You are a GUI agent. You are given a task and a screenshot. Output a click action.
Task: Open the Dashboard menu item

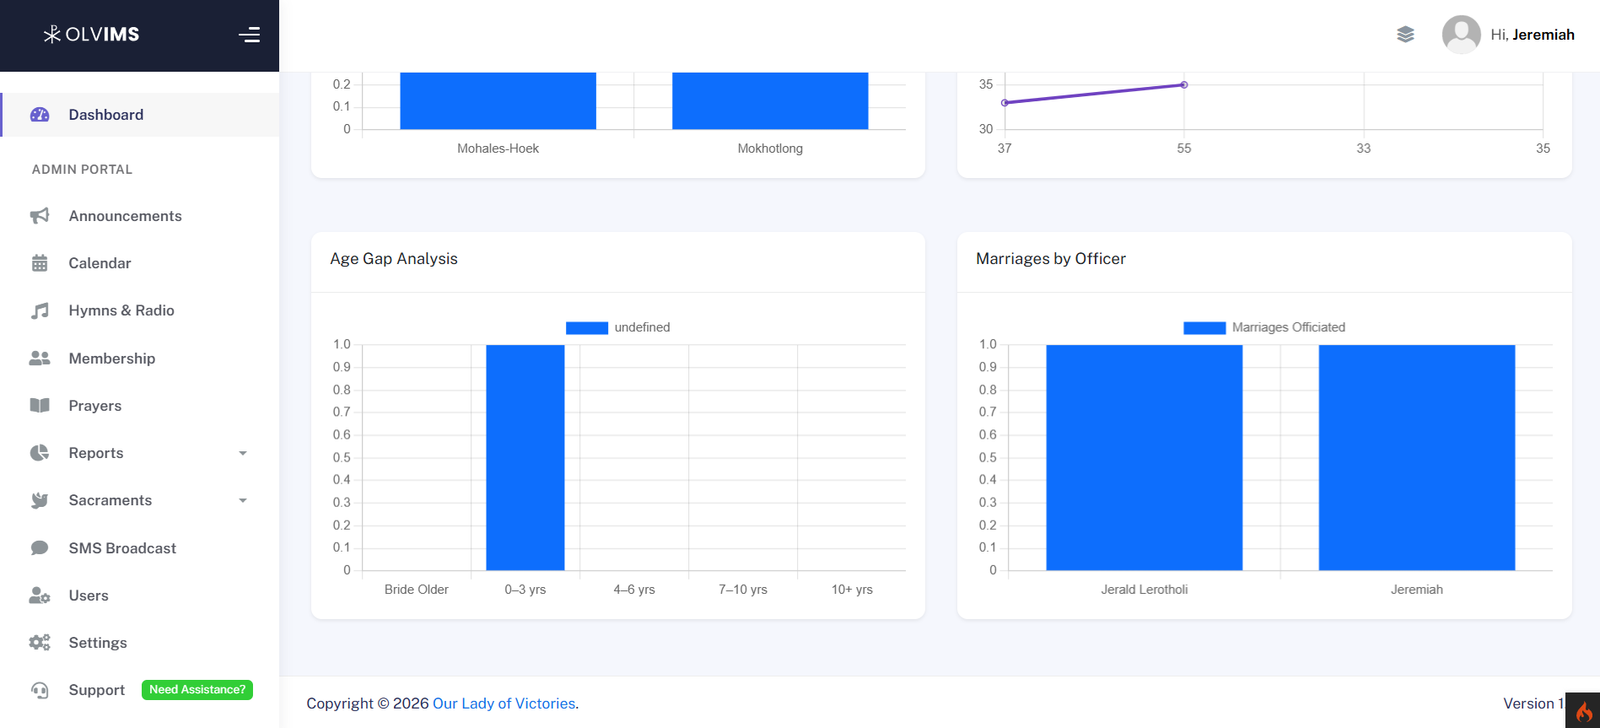tap(106, 115)
